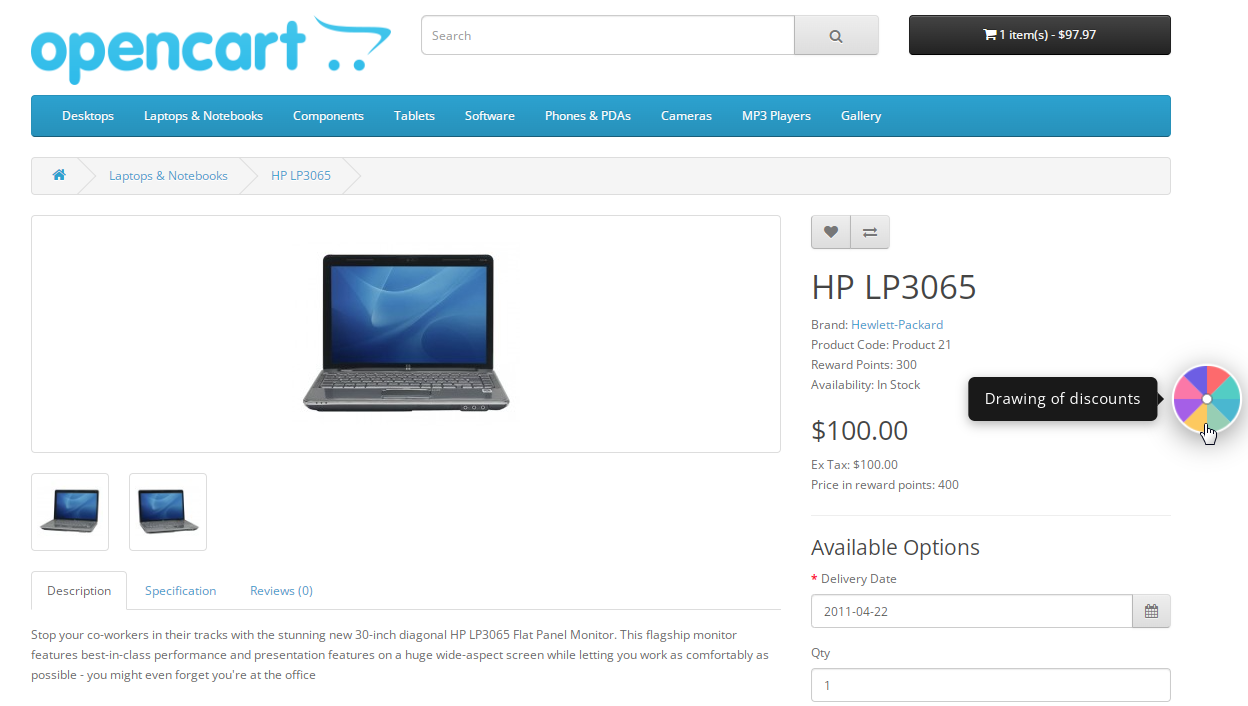Expand the Desktops menu
1248x706 pixels.
(88, 116)
